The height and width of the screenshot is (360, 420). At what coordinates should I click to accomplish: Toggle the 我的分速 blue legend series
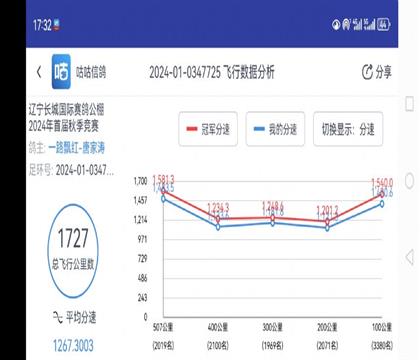click(x=275, y=129)
